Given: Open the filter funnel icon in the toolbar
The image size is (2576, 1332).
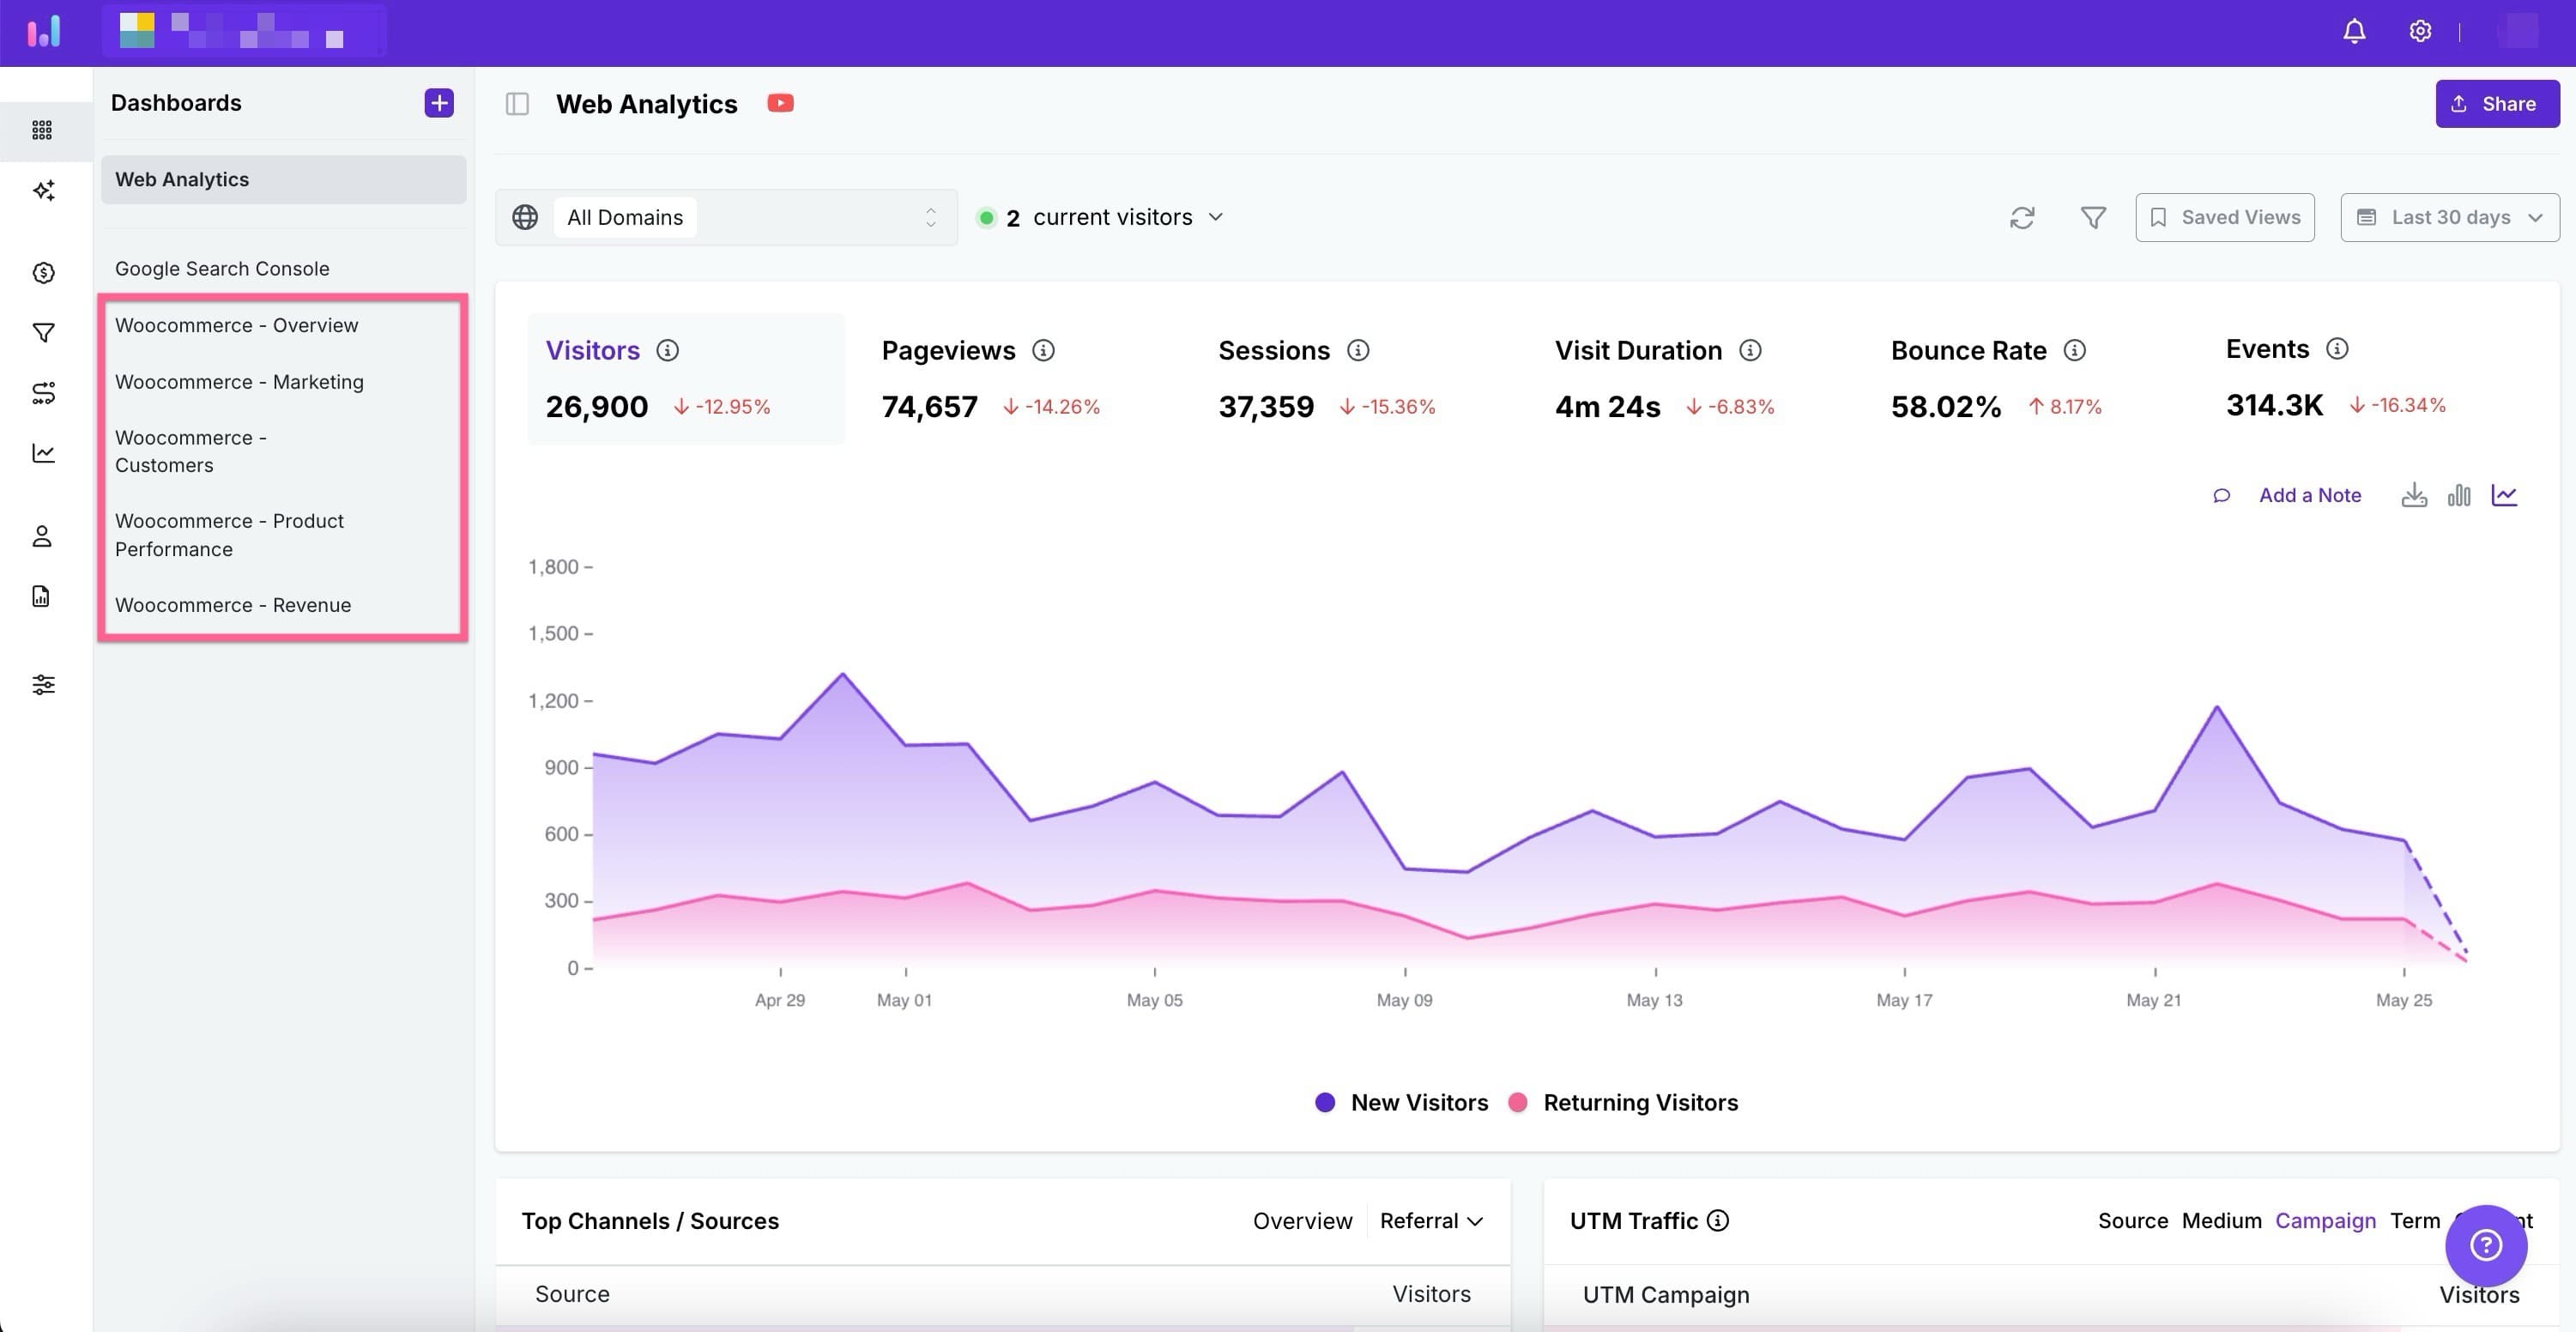Looking at the screenshot, I should [x=2092, y=217].
